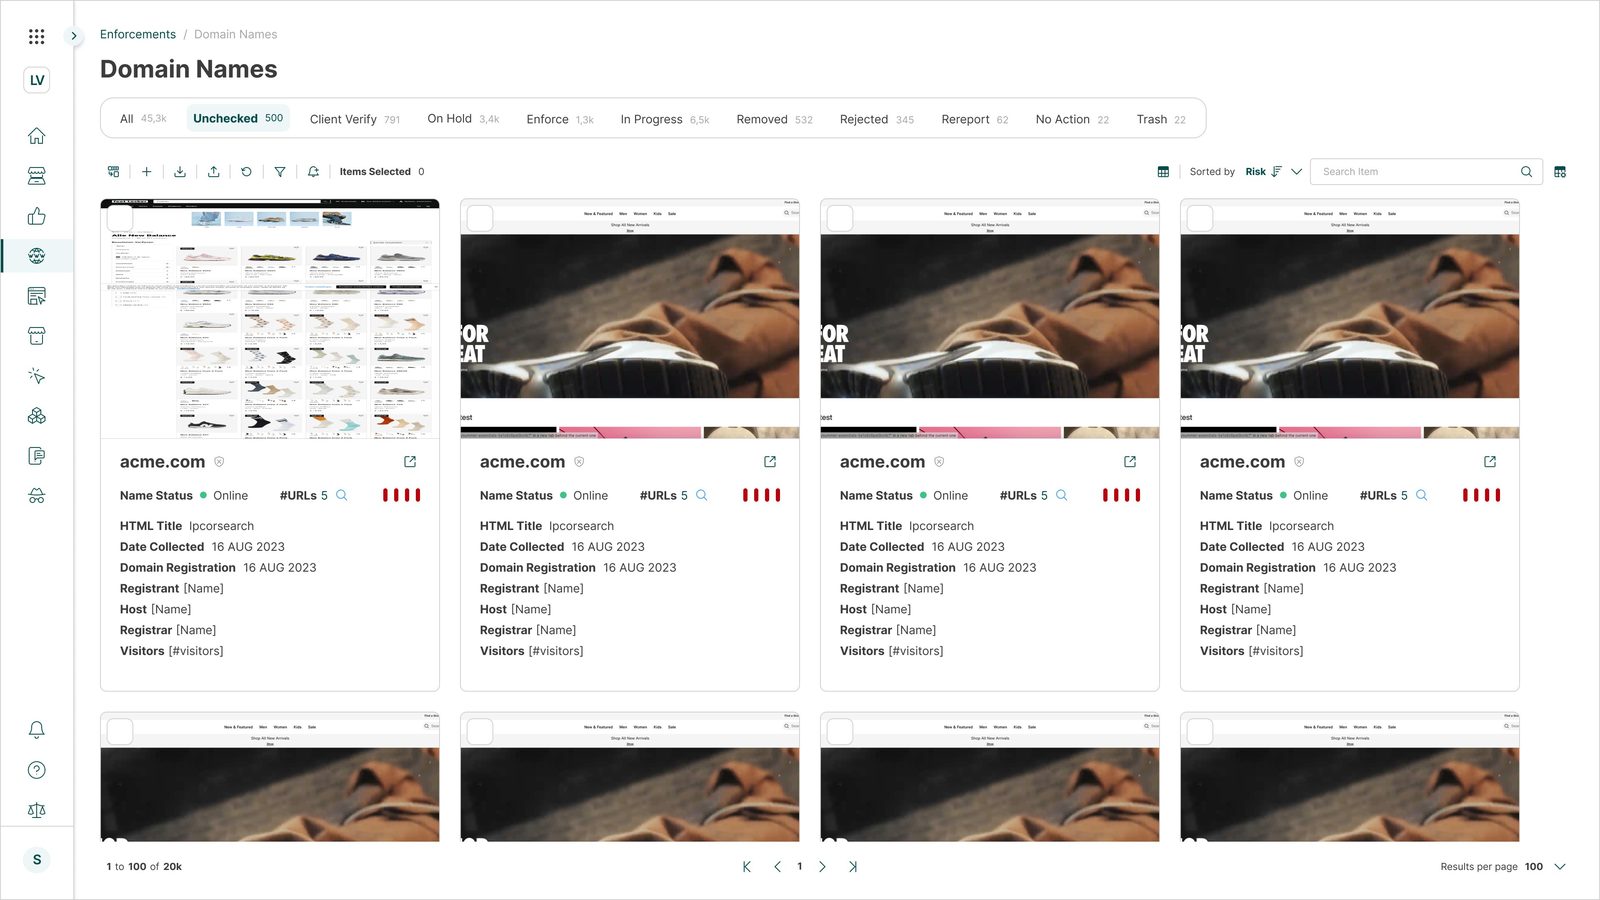
Task: Open the filter funnel icon
Action: point(280,172)
